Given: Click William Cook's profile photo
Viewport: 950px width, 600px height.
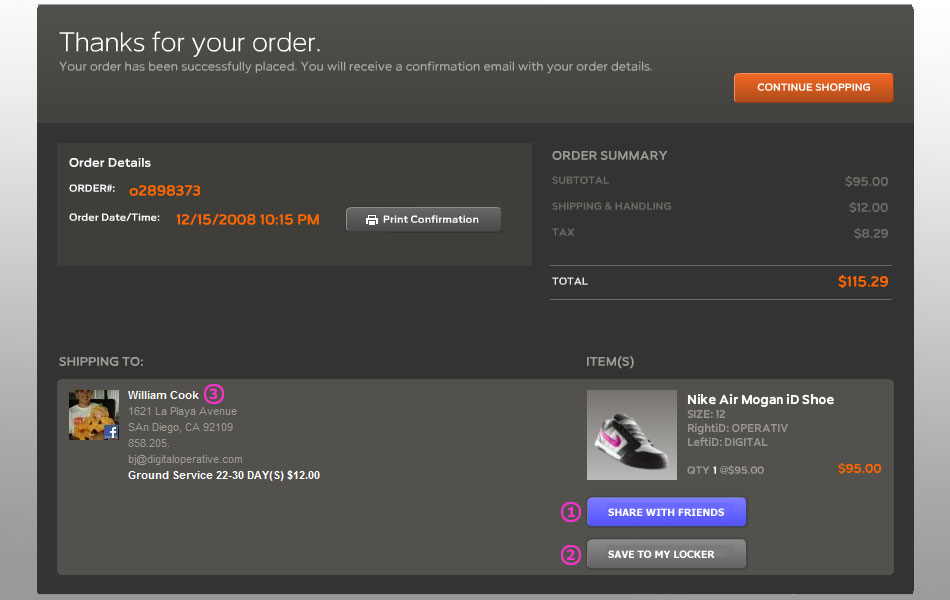Looking at the screenshot, I should [93, 415].
